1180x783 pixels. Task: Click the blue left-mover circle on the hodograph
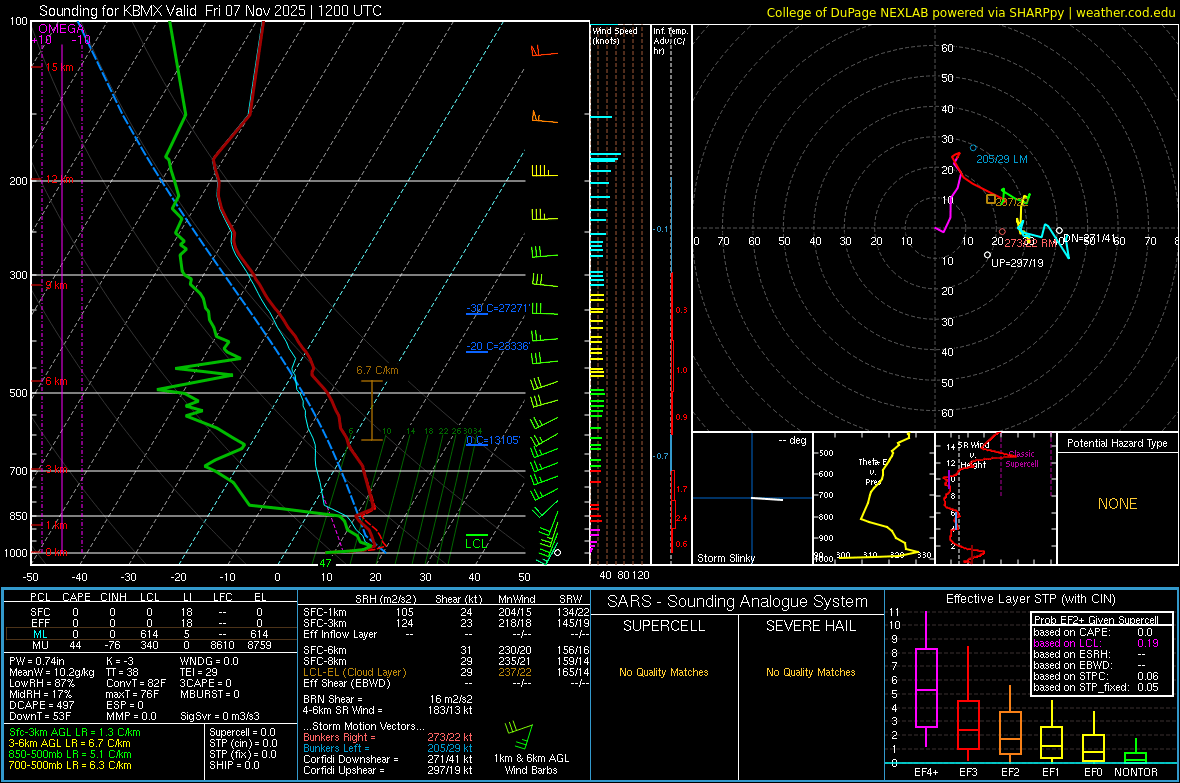coord(973,148)
